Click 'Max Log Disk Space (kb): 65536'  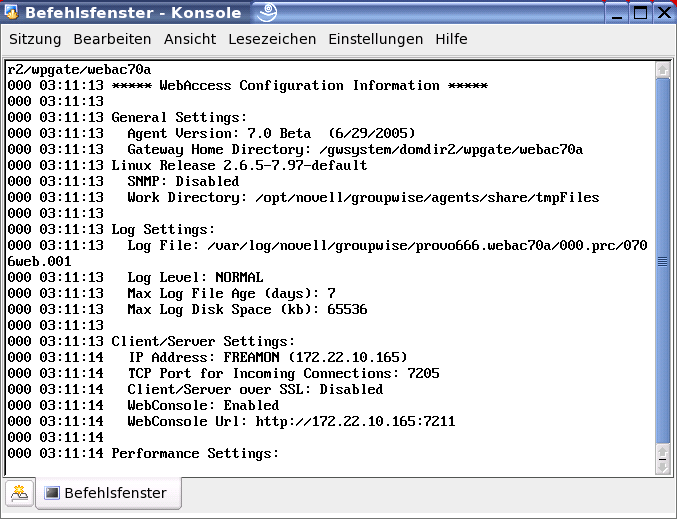tap(247, 309)
